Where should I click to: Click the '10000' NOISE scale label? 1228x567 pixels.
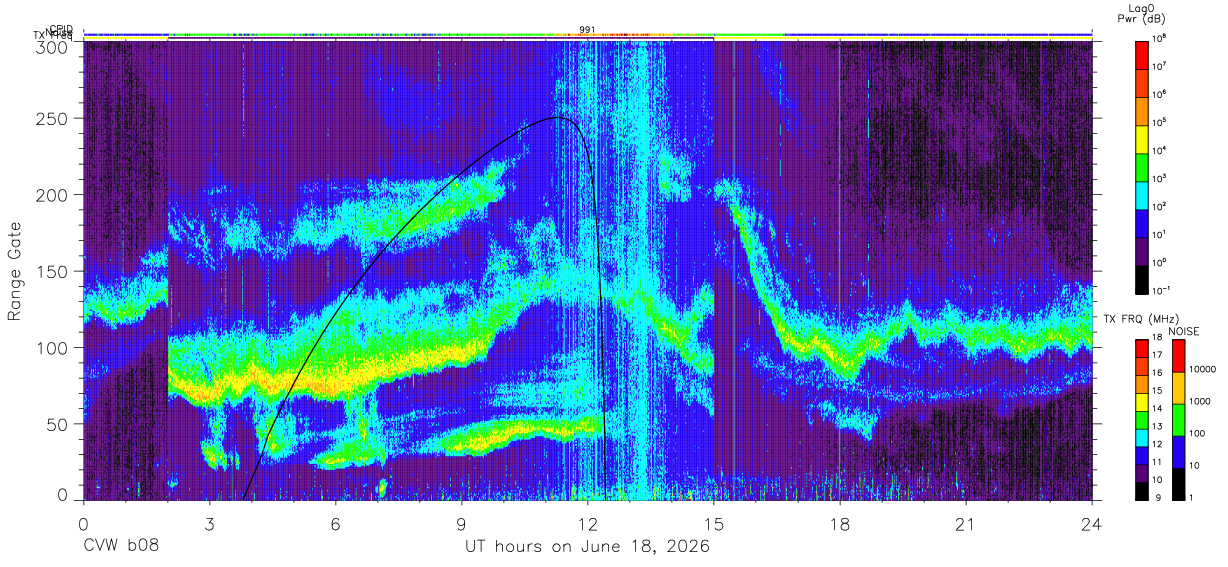click(x=1204, y=370)
